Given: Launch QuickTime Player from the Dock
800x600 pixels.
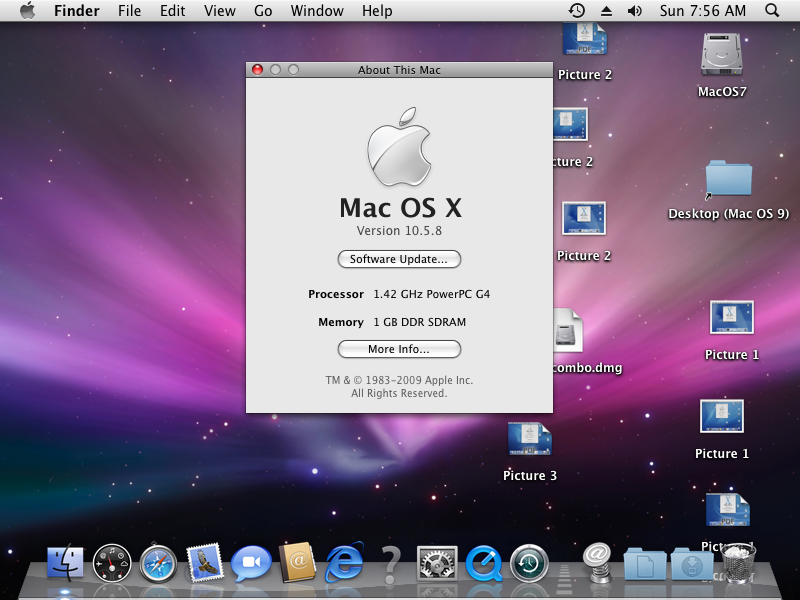Looking at the screenshot, I should [484, 563].
